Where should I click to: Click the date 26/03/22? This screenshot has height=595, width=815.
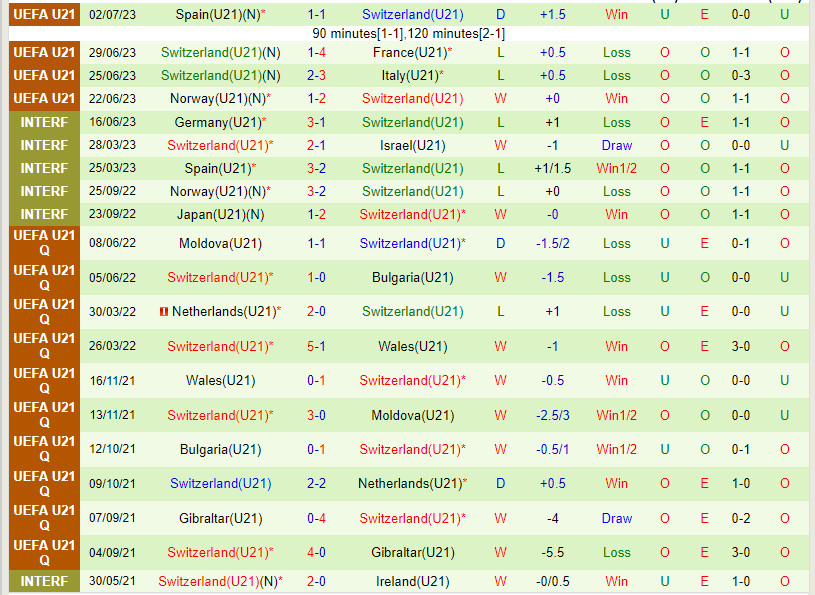point(112,346)
